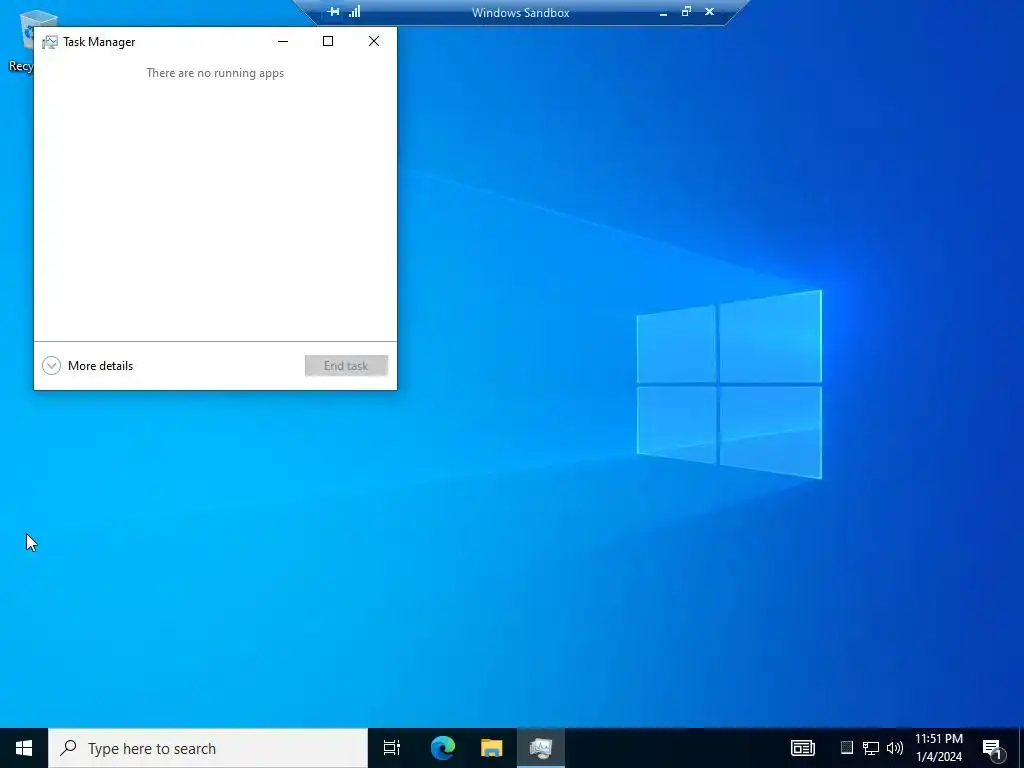Open File Explorer from the taskbar
Screen dimensions: 1024x768
point(492,748)
